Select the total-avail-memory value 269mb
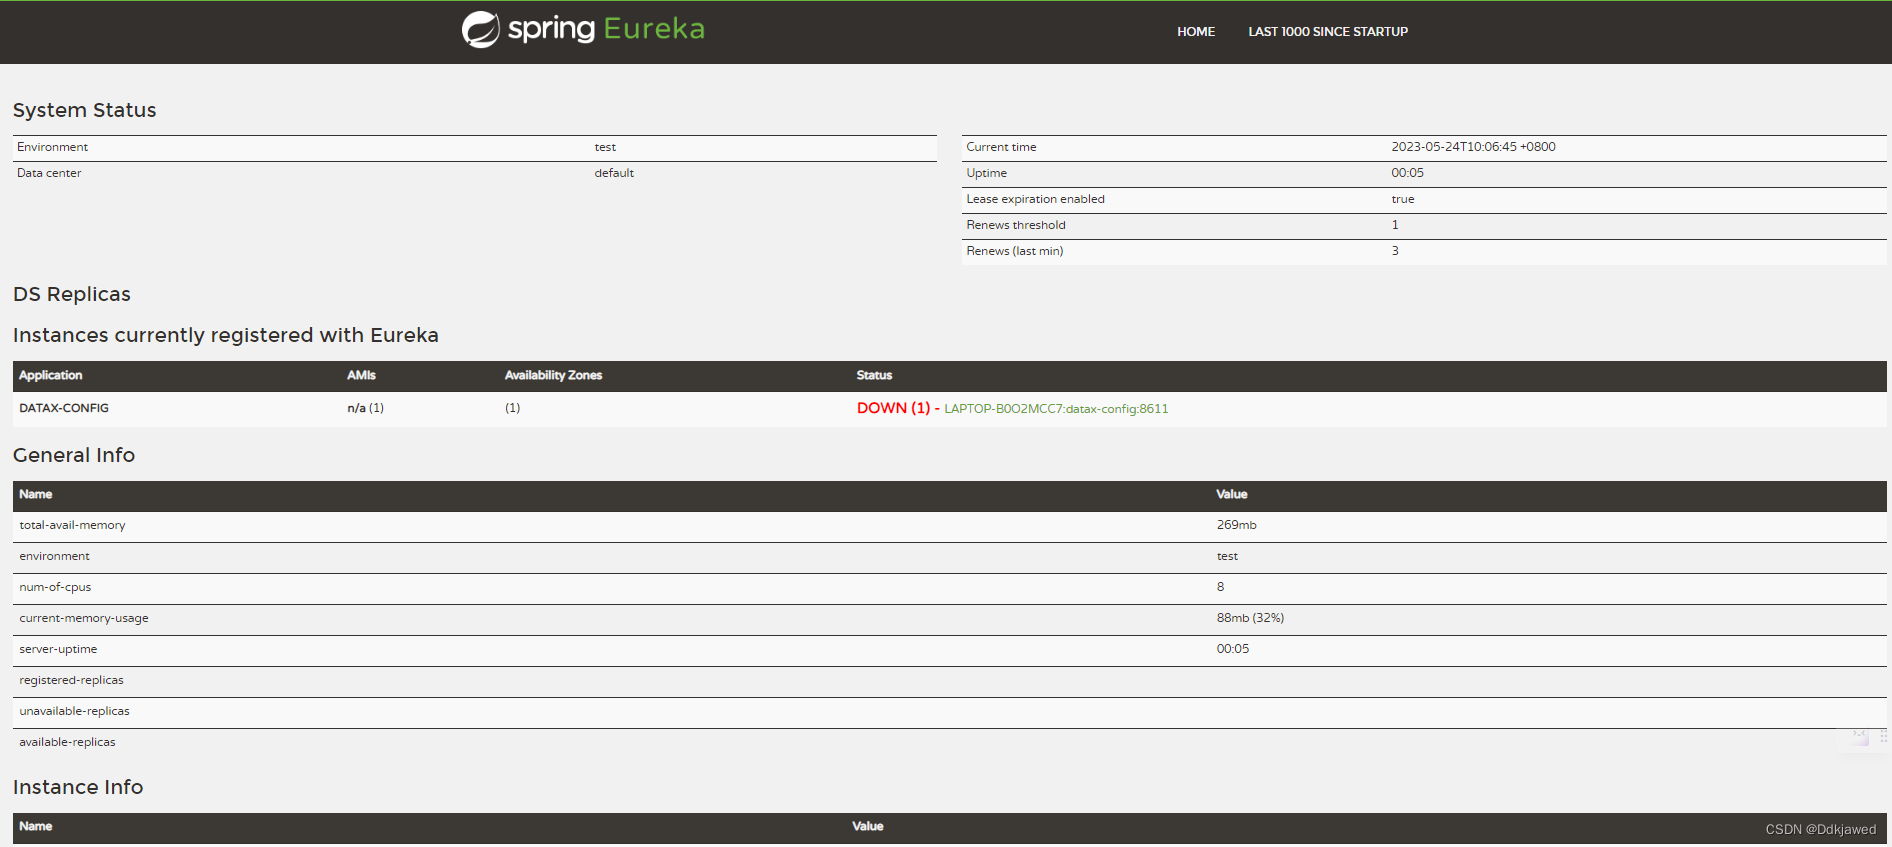 point(1236,525)
